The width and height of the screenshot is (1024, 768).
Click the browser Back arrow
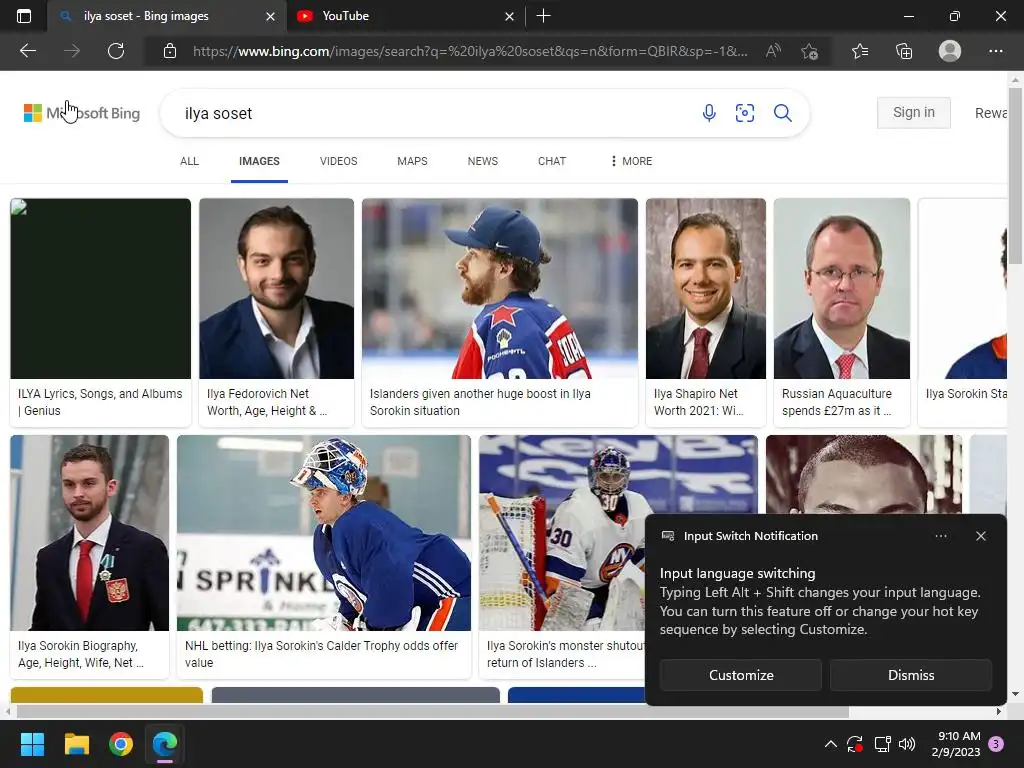point(27,51)
